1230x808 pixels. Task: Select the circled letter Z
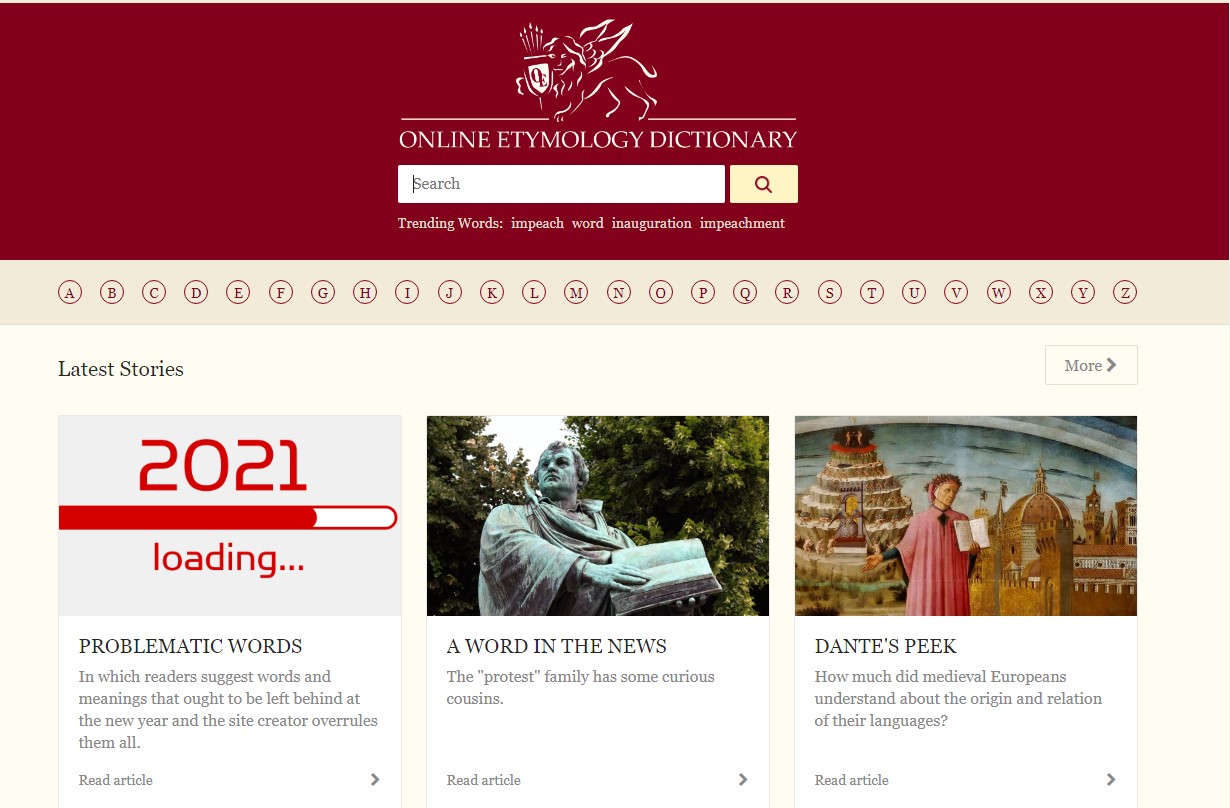pyautogui.click(x=1125, y=293)
